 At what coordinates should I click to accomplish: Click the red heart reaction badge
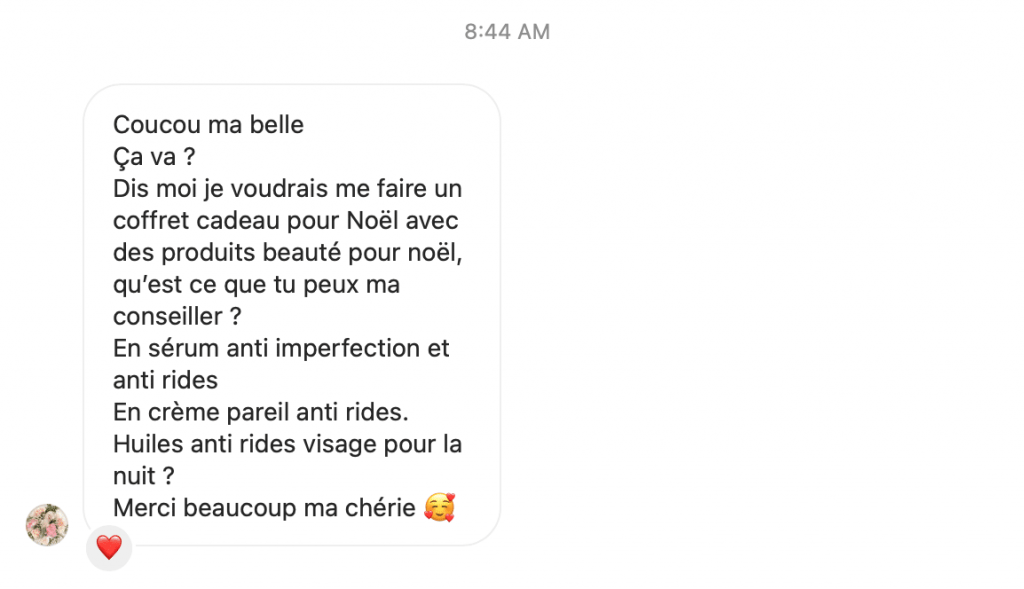109,547
